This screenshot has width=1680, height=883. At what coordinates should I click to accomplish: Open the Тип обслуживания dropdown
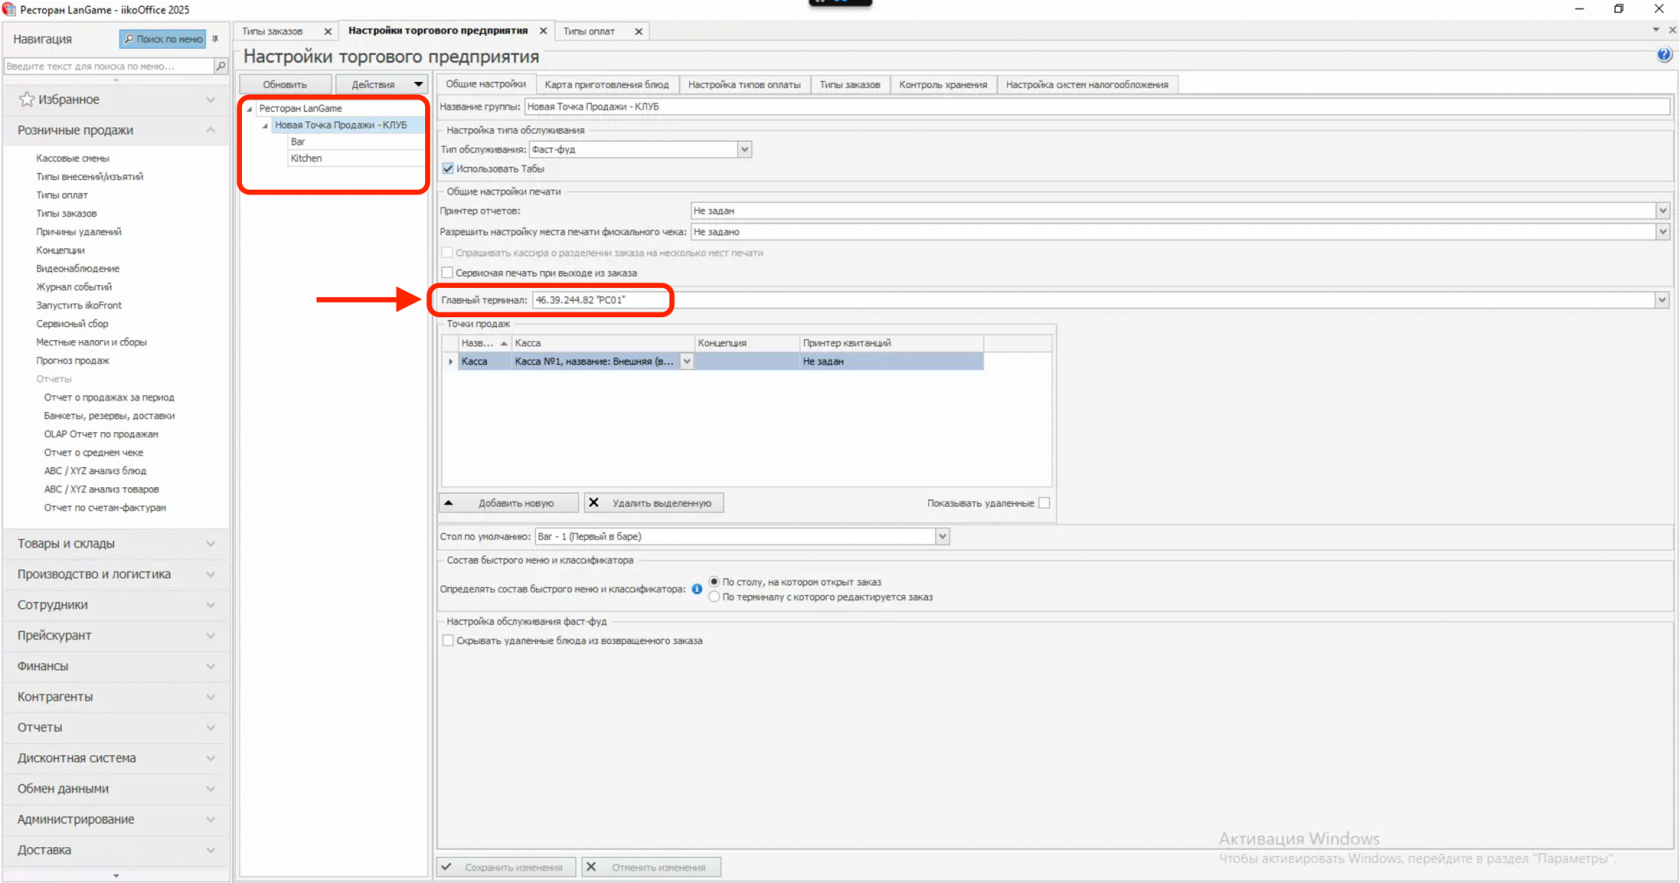click(744, 150)
